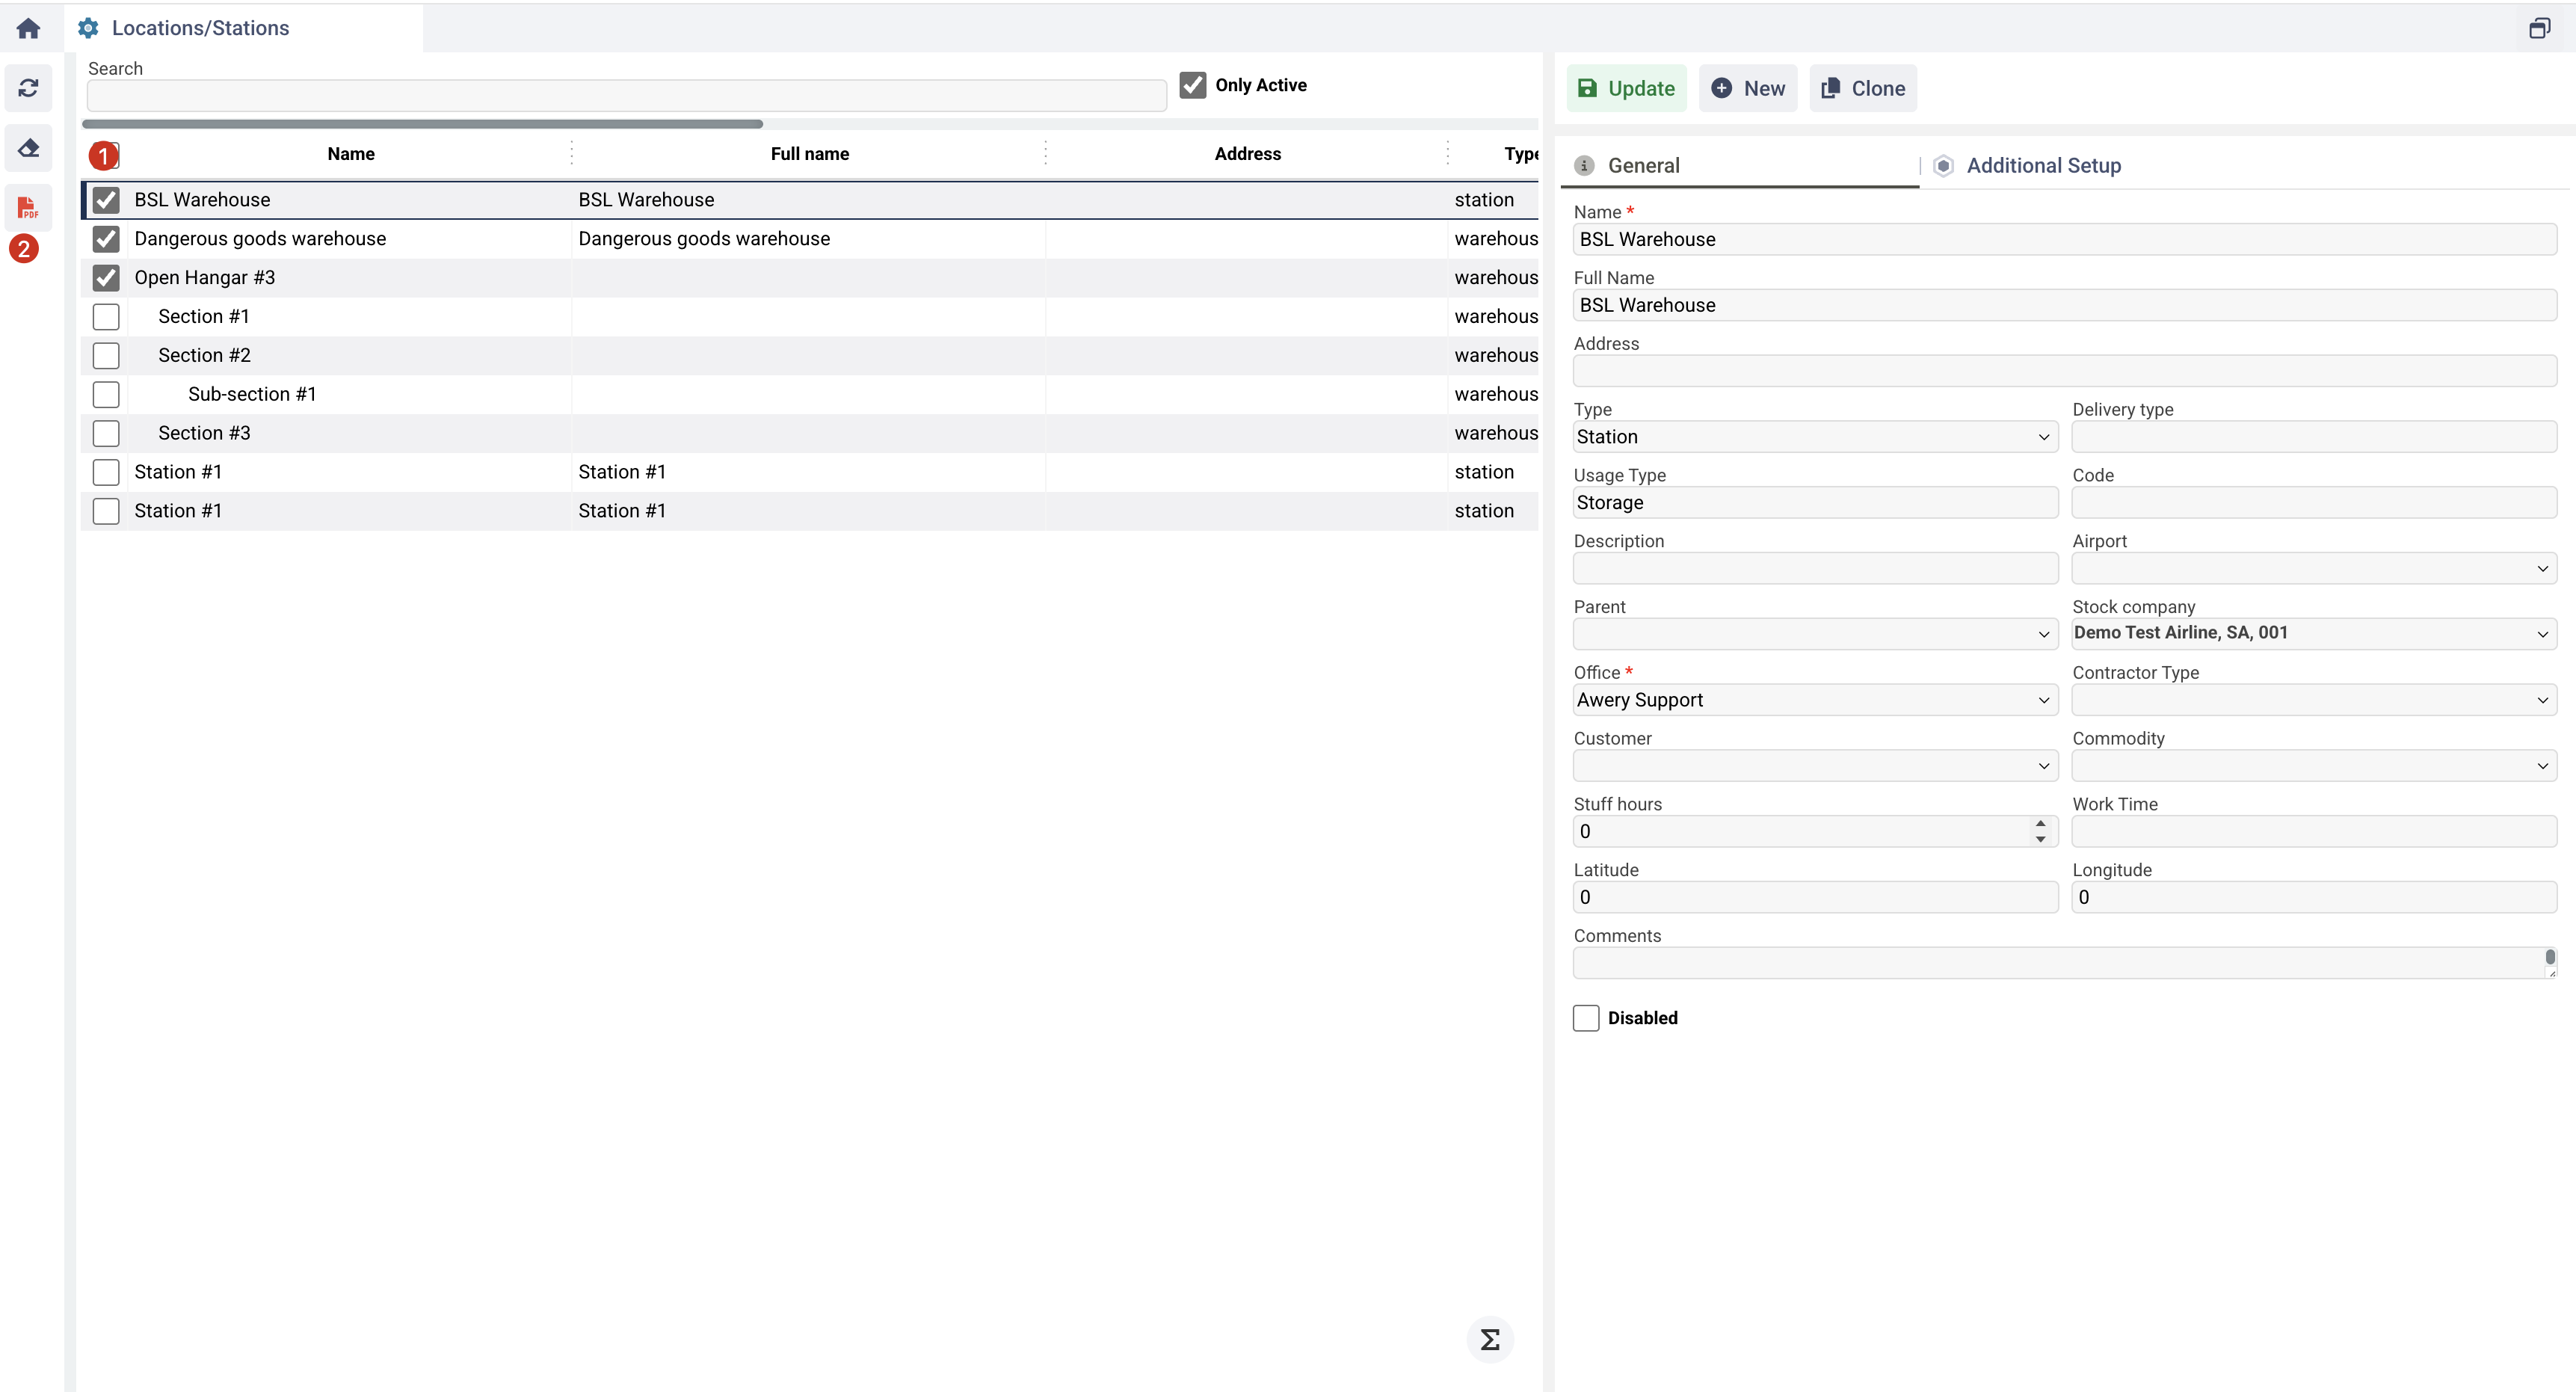Uncheck the Dangerous goods warehouse row
The width and height of the screenshot is (2576, 1392).
point(106,239)
